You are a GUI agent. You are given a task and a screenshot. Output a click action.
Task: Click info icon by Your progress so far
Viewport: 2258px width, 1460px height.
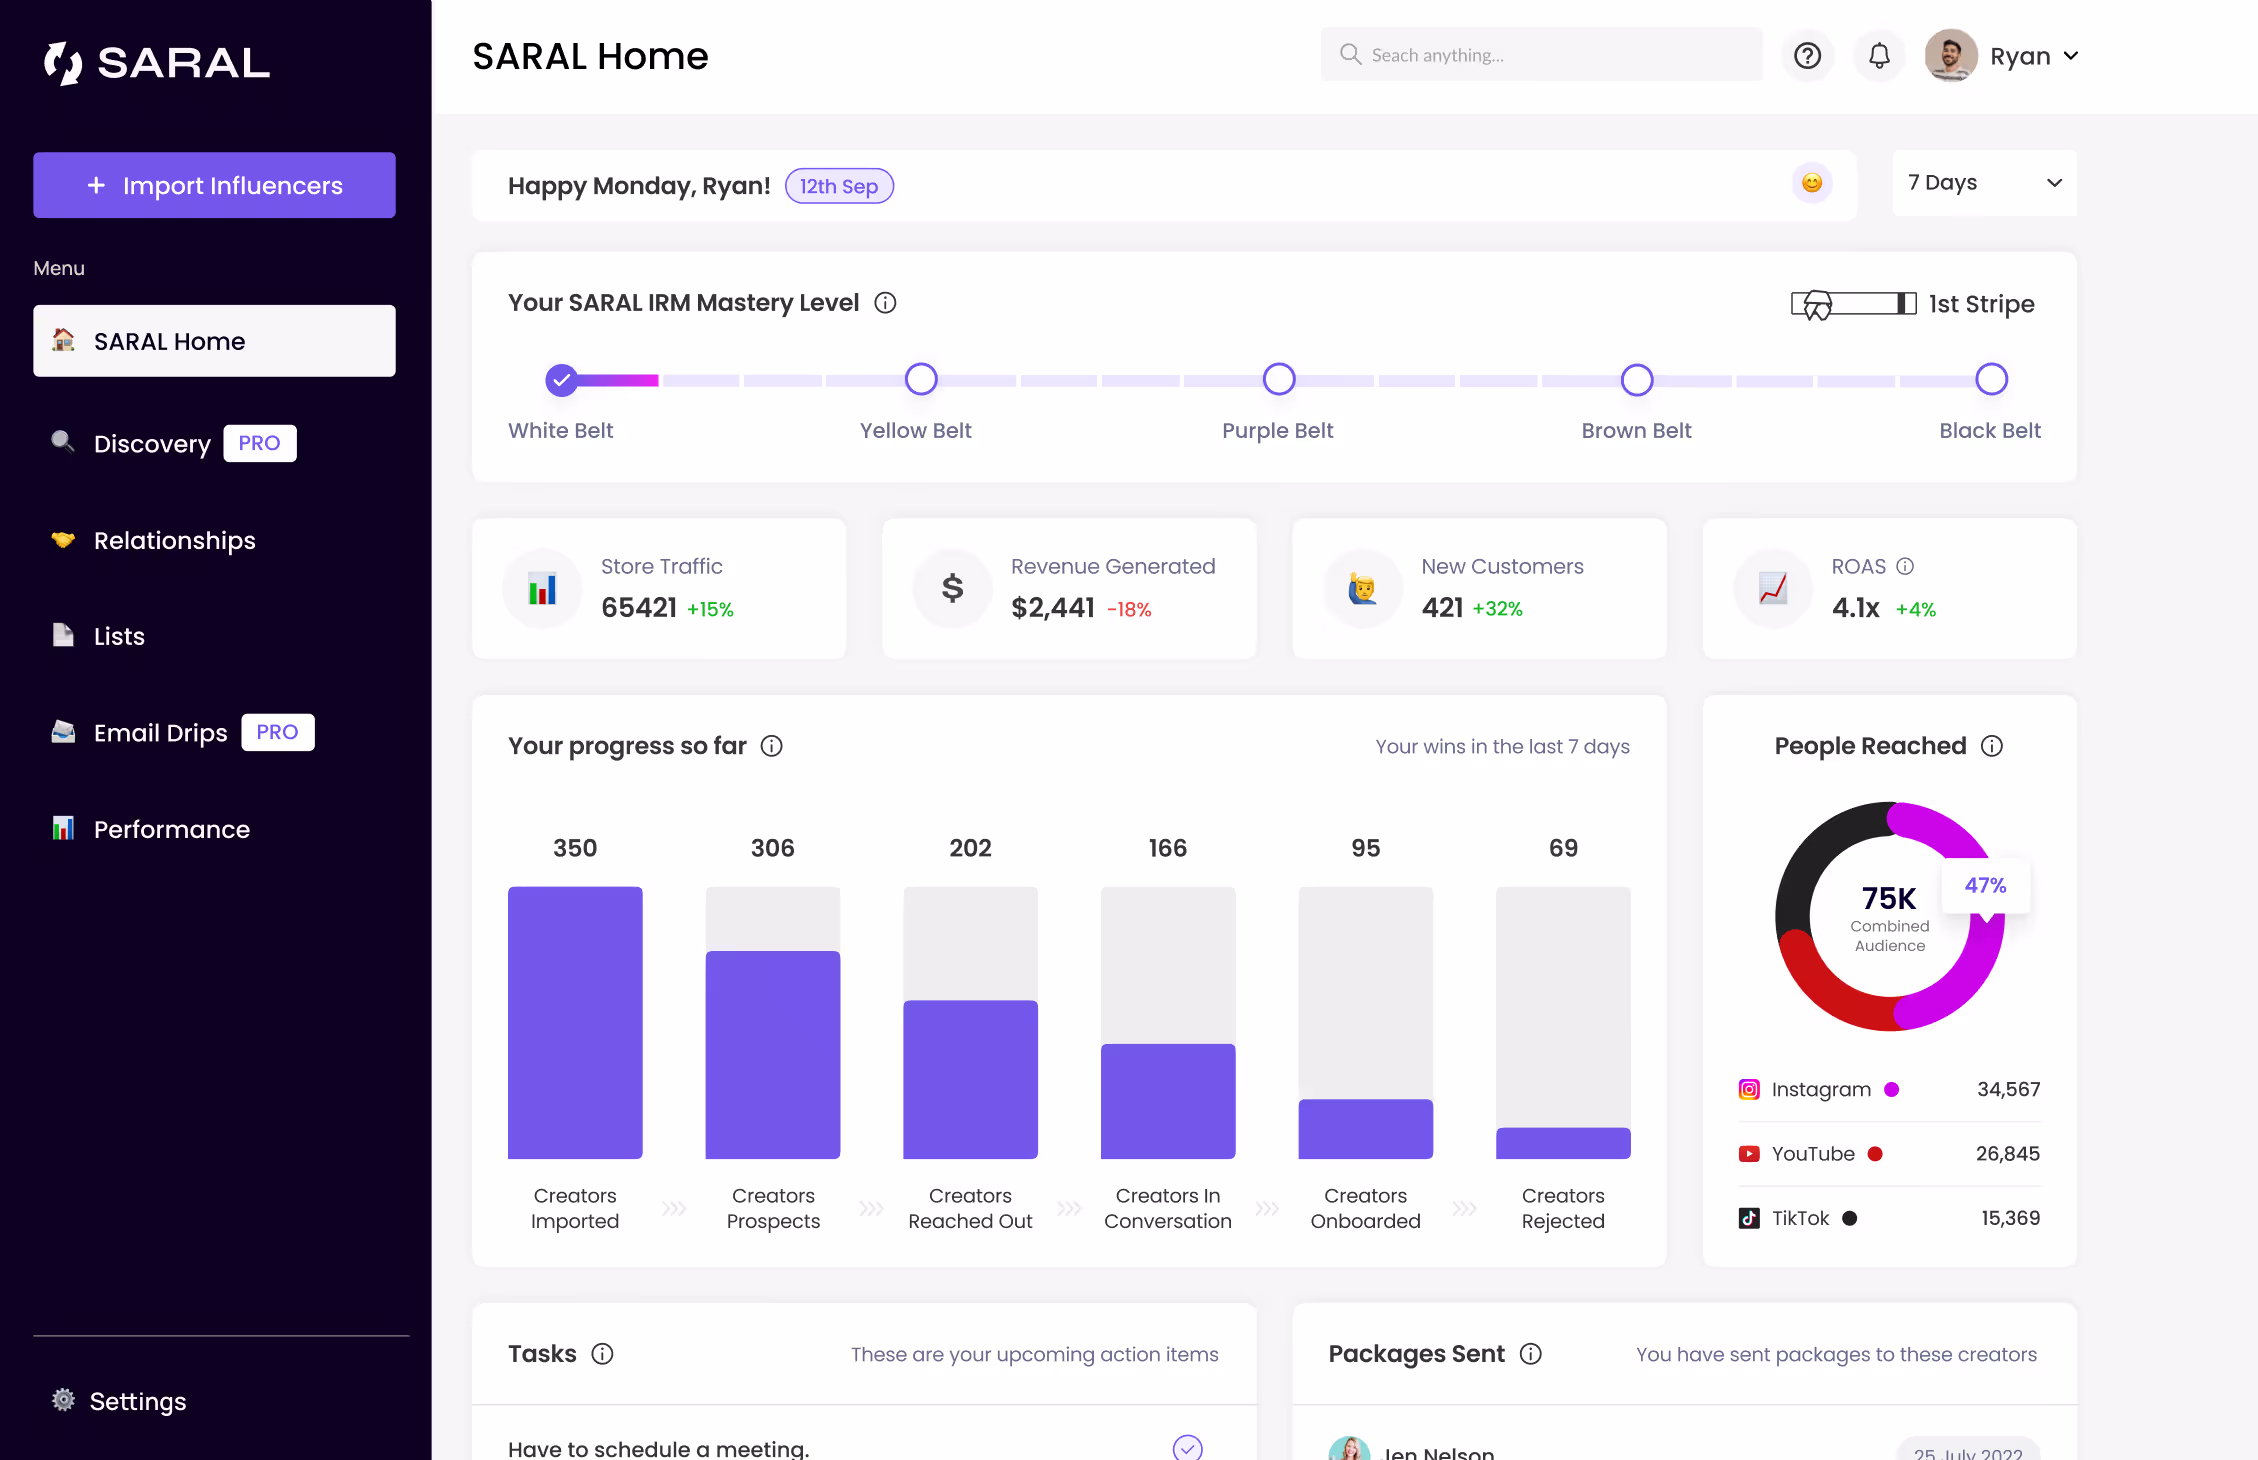(771, 746)
